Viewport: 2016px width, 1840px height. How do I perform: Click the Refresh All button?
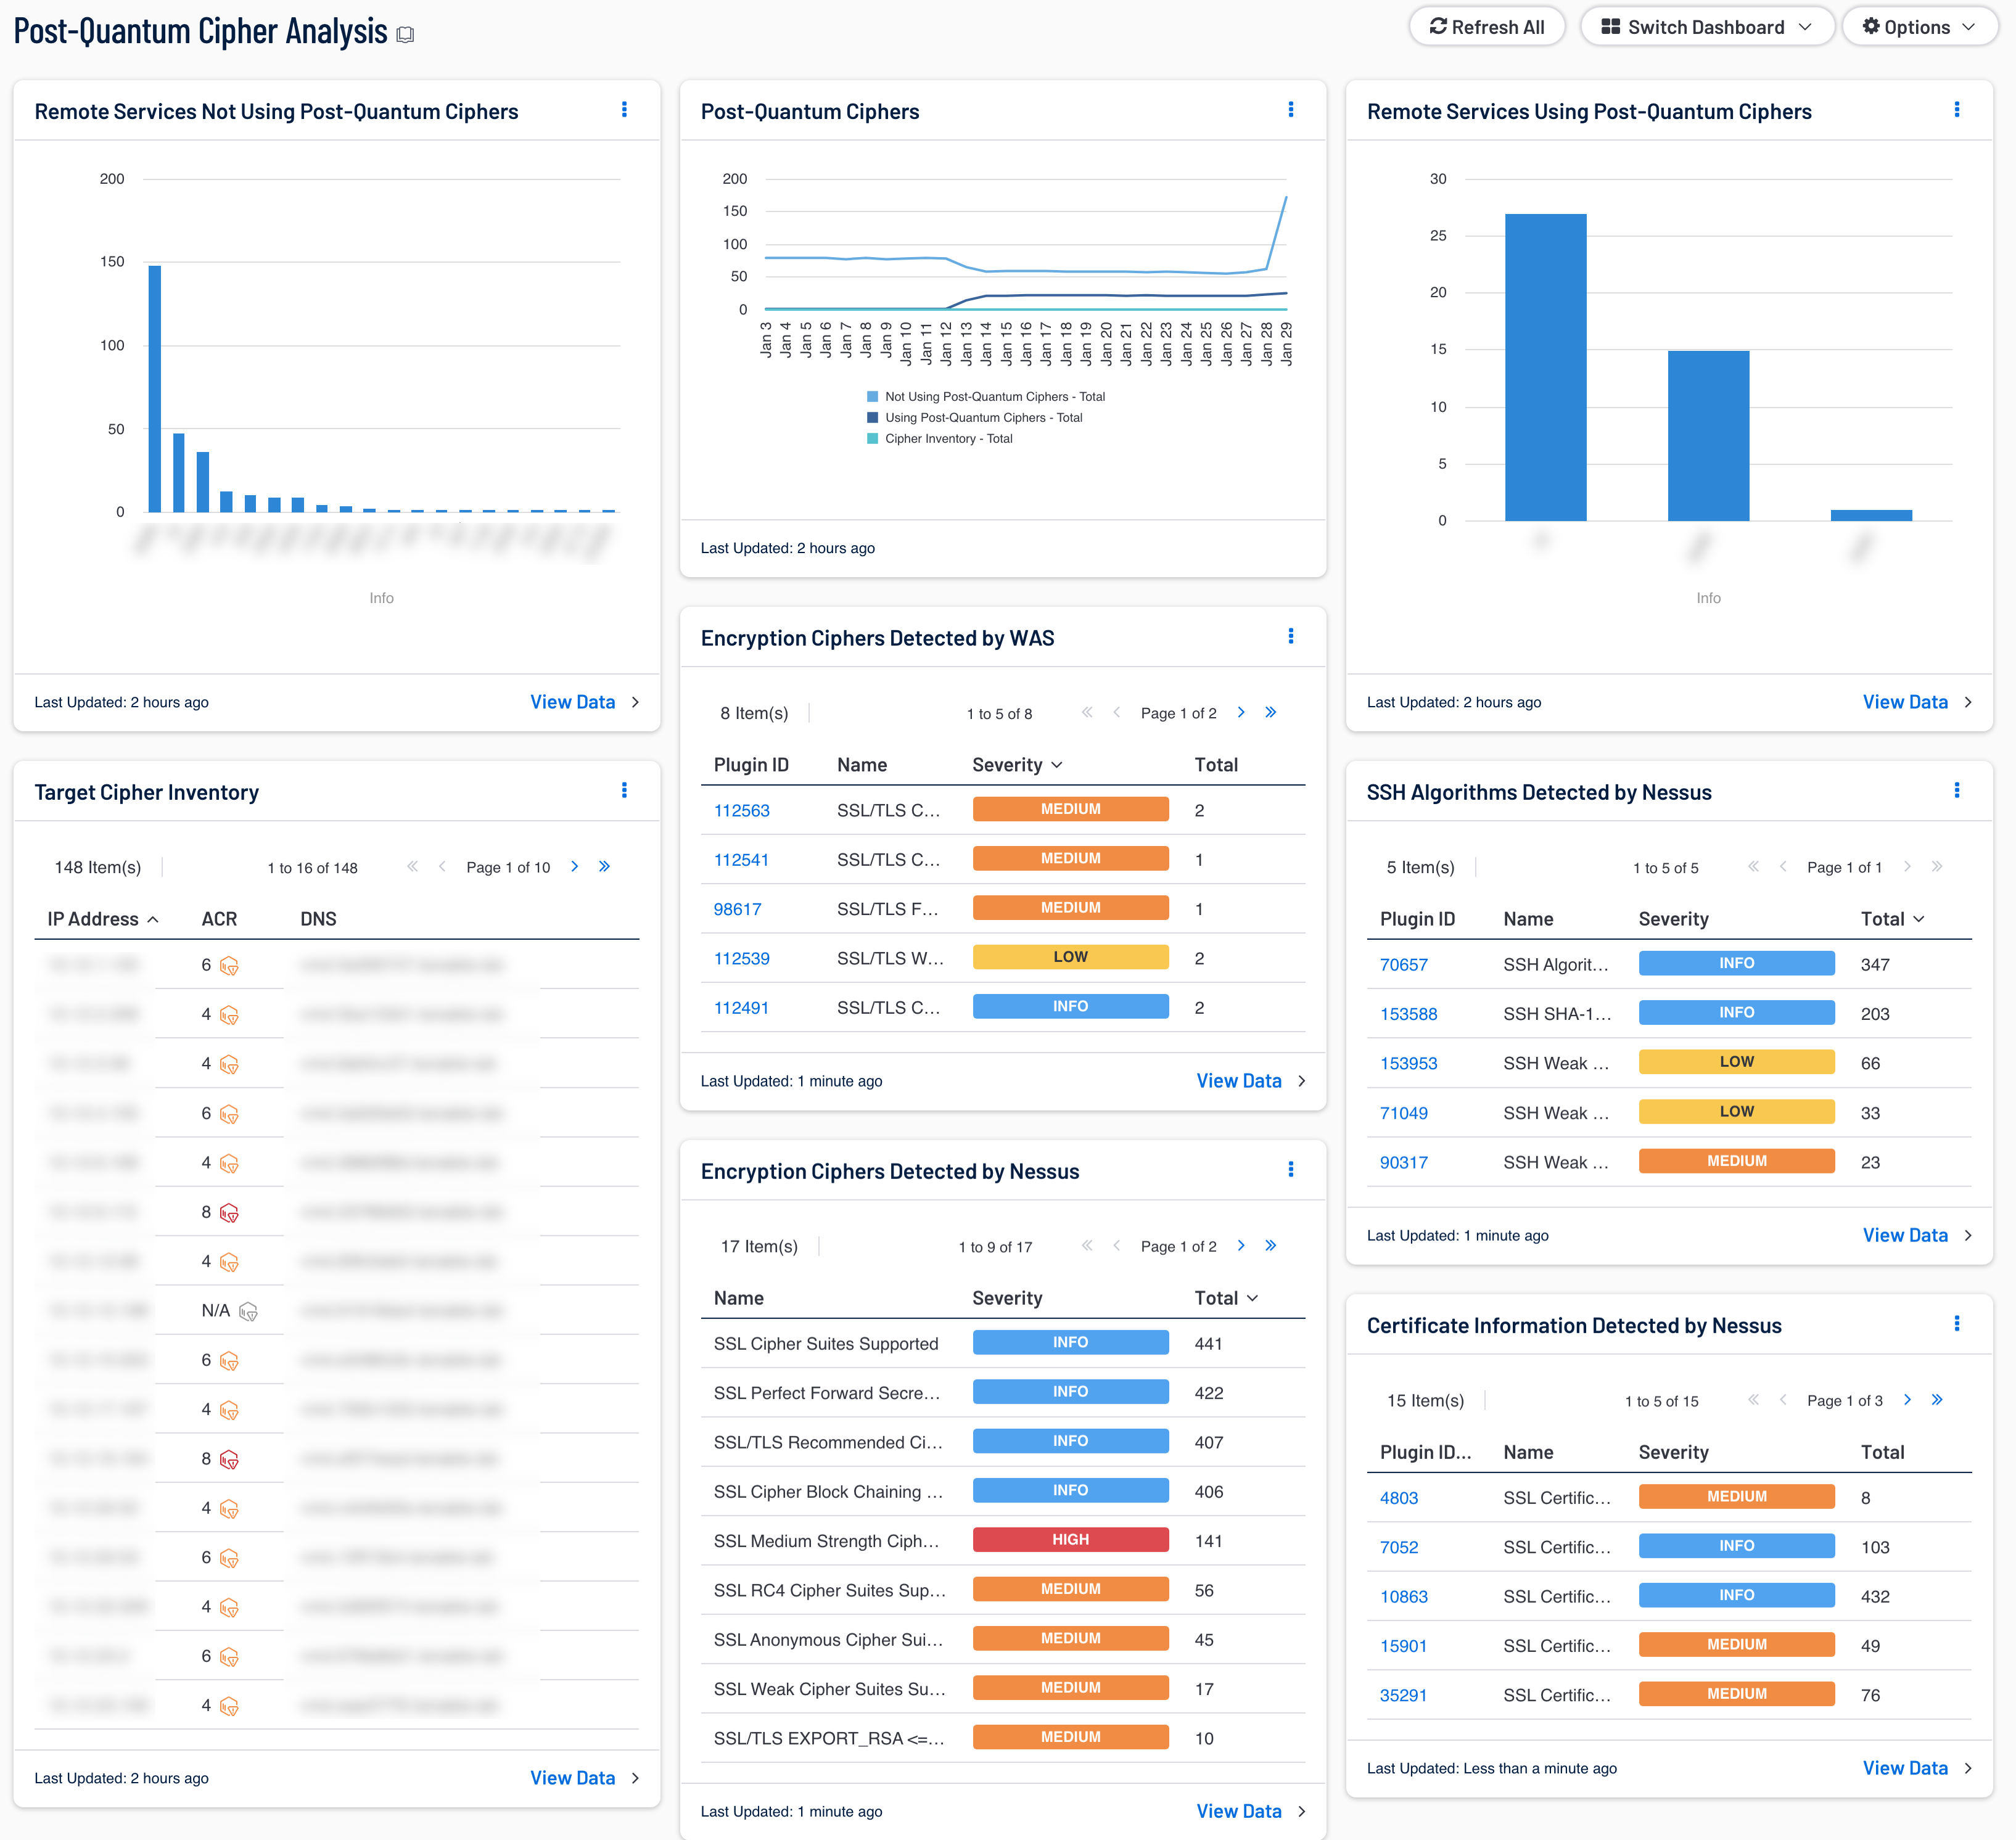pyautogui.click(x=1487, y=27)
